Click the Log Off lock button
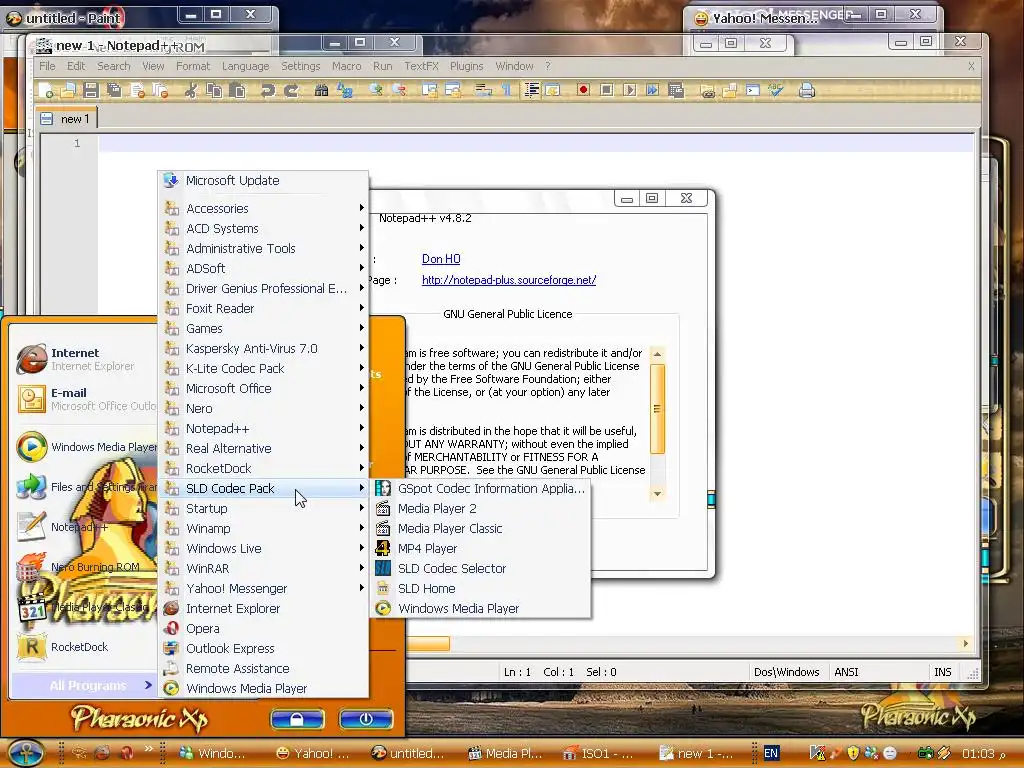The image size is (1024, 768). (x=297, y=719)
